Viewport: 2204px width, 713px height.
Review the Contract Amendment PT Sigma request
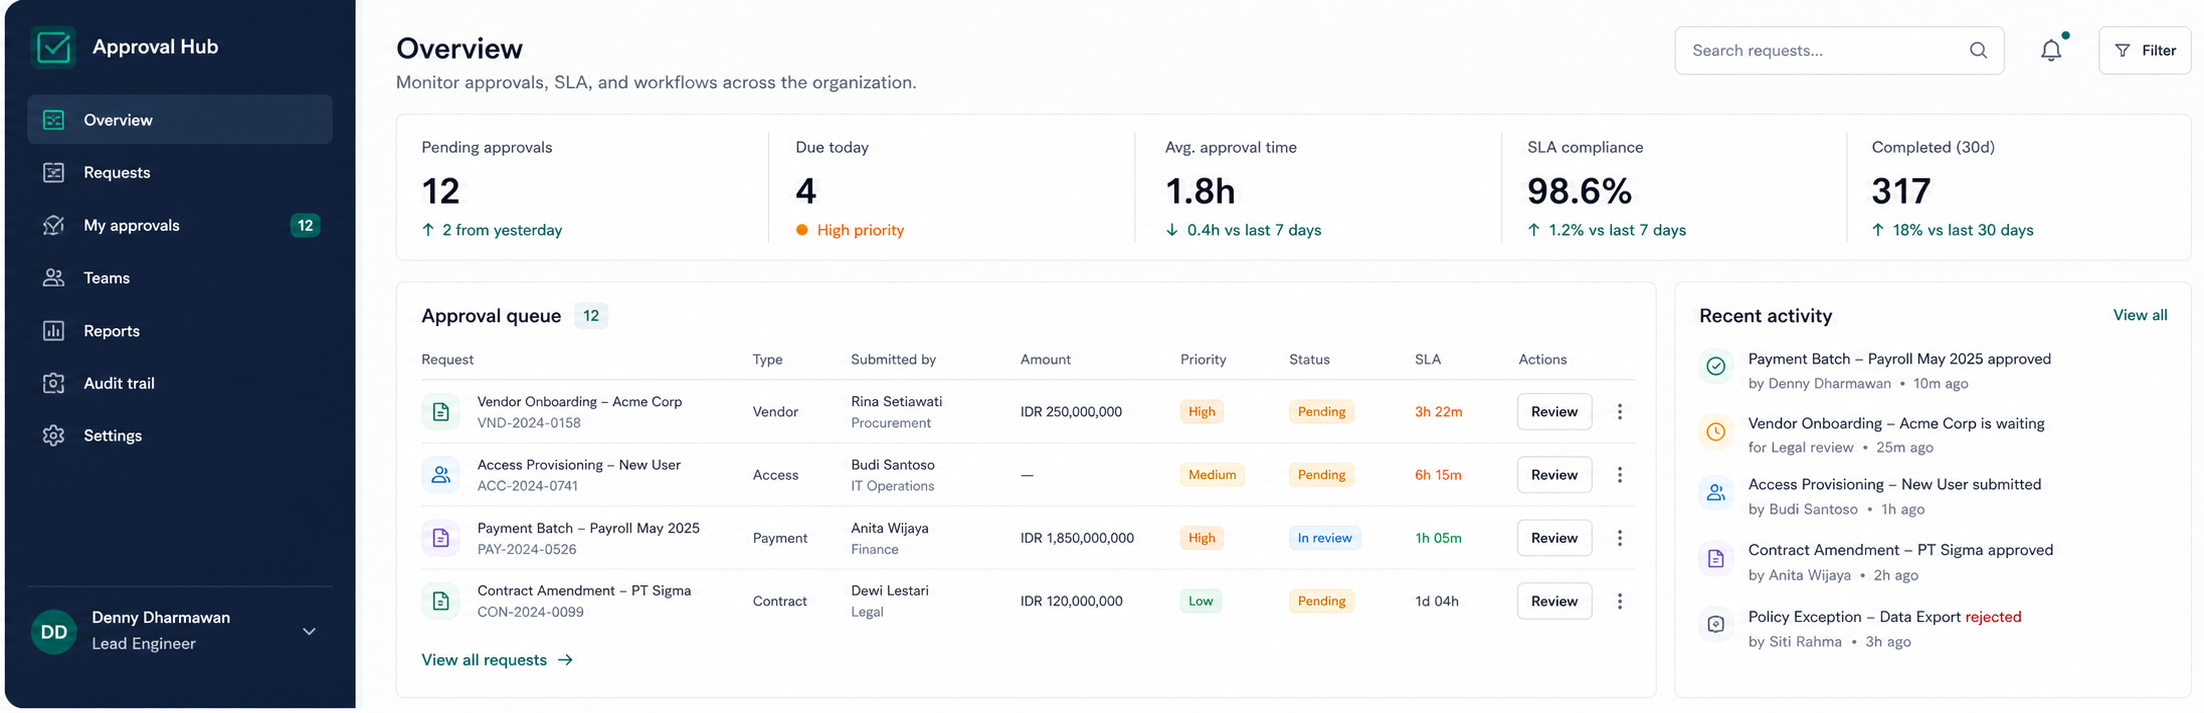click(1554, 601)
